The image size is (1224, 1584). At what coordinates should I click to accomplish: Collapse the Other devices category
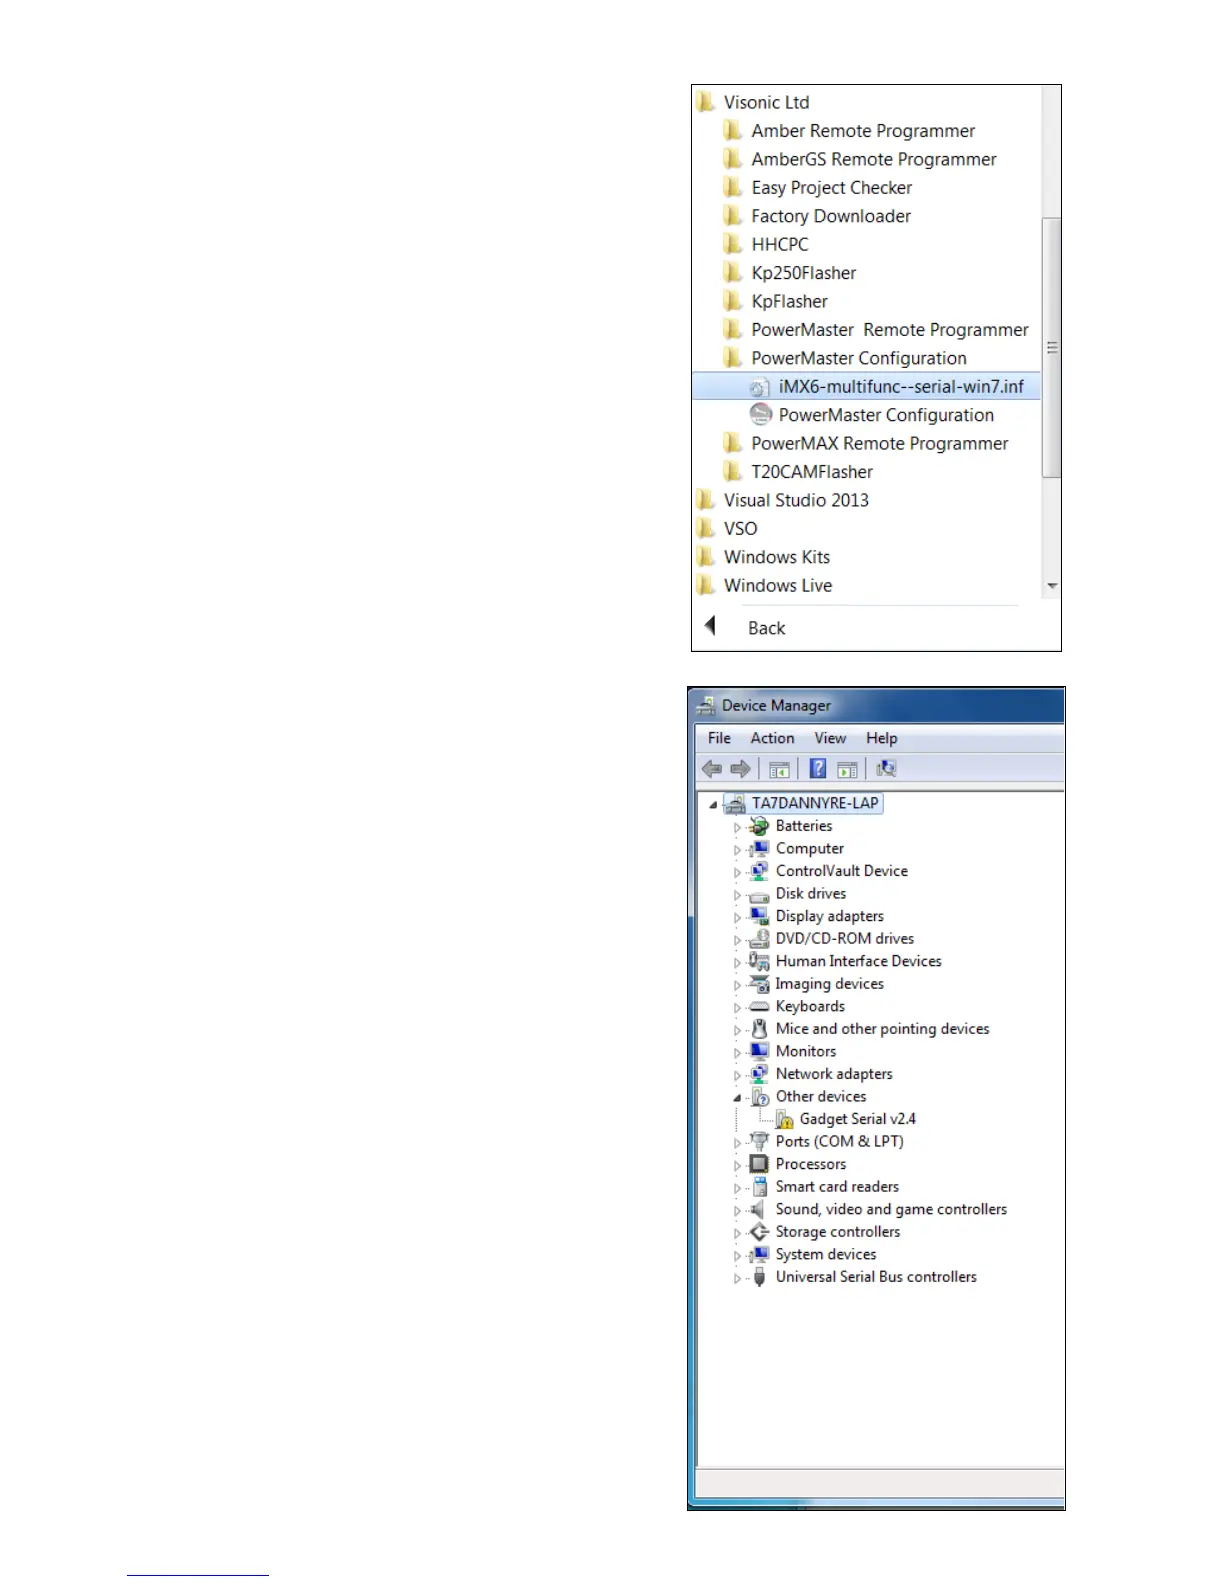pyautogui.click(x=737, y=1098)
